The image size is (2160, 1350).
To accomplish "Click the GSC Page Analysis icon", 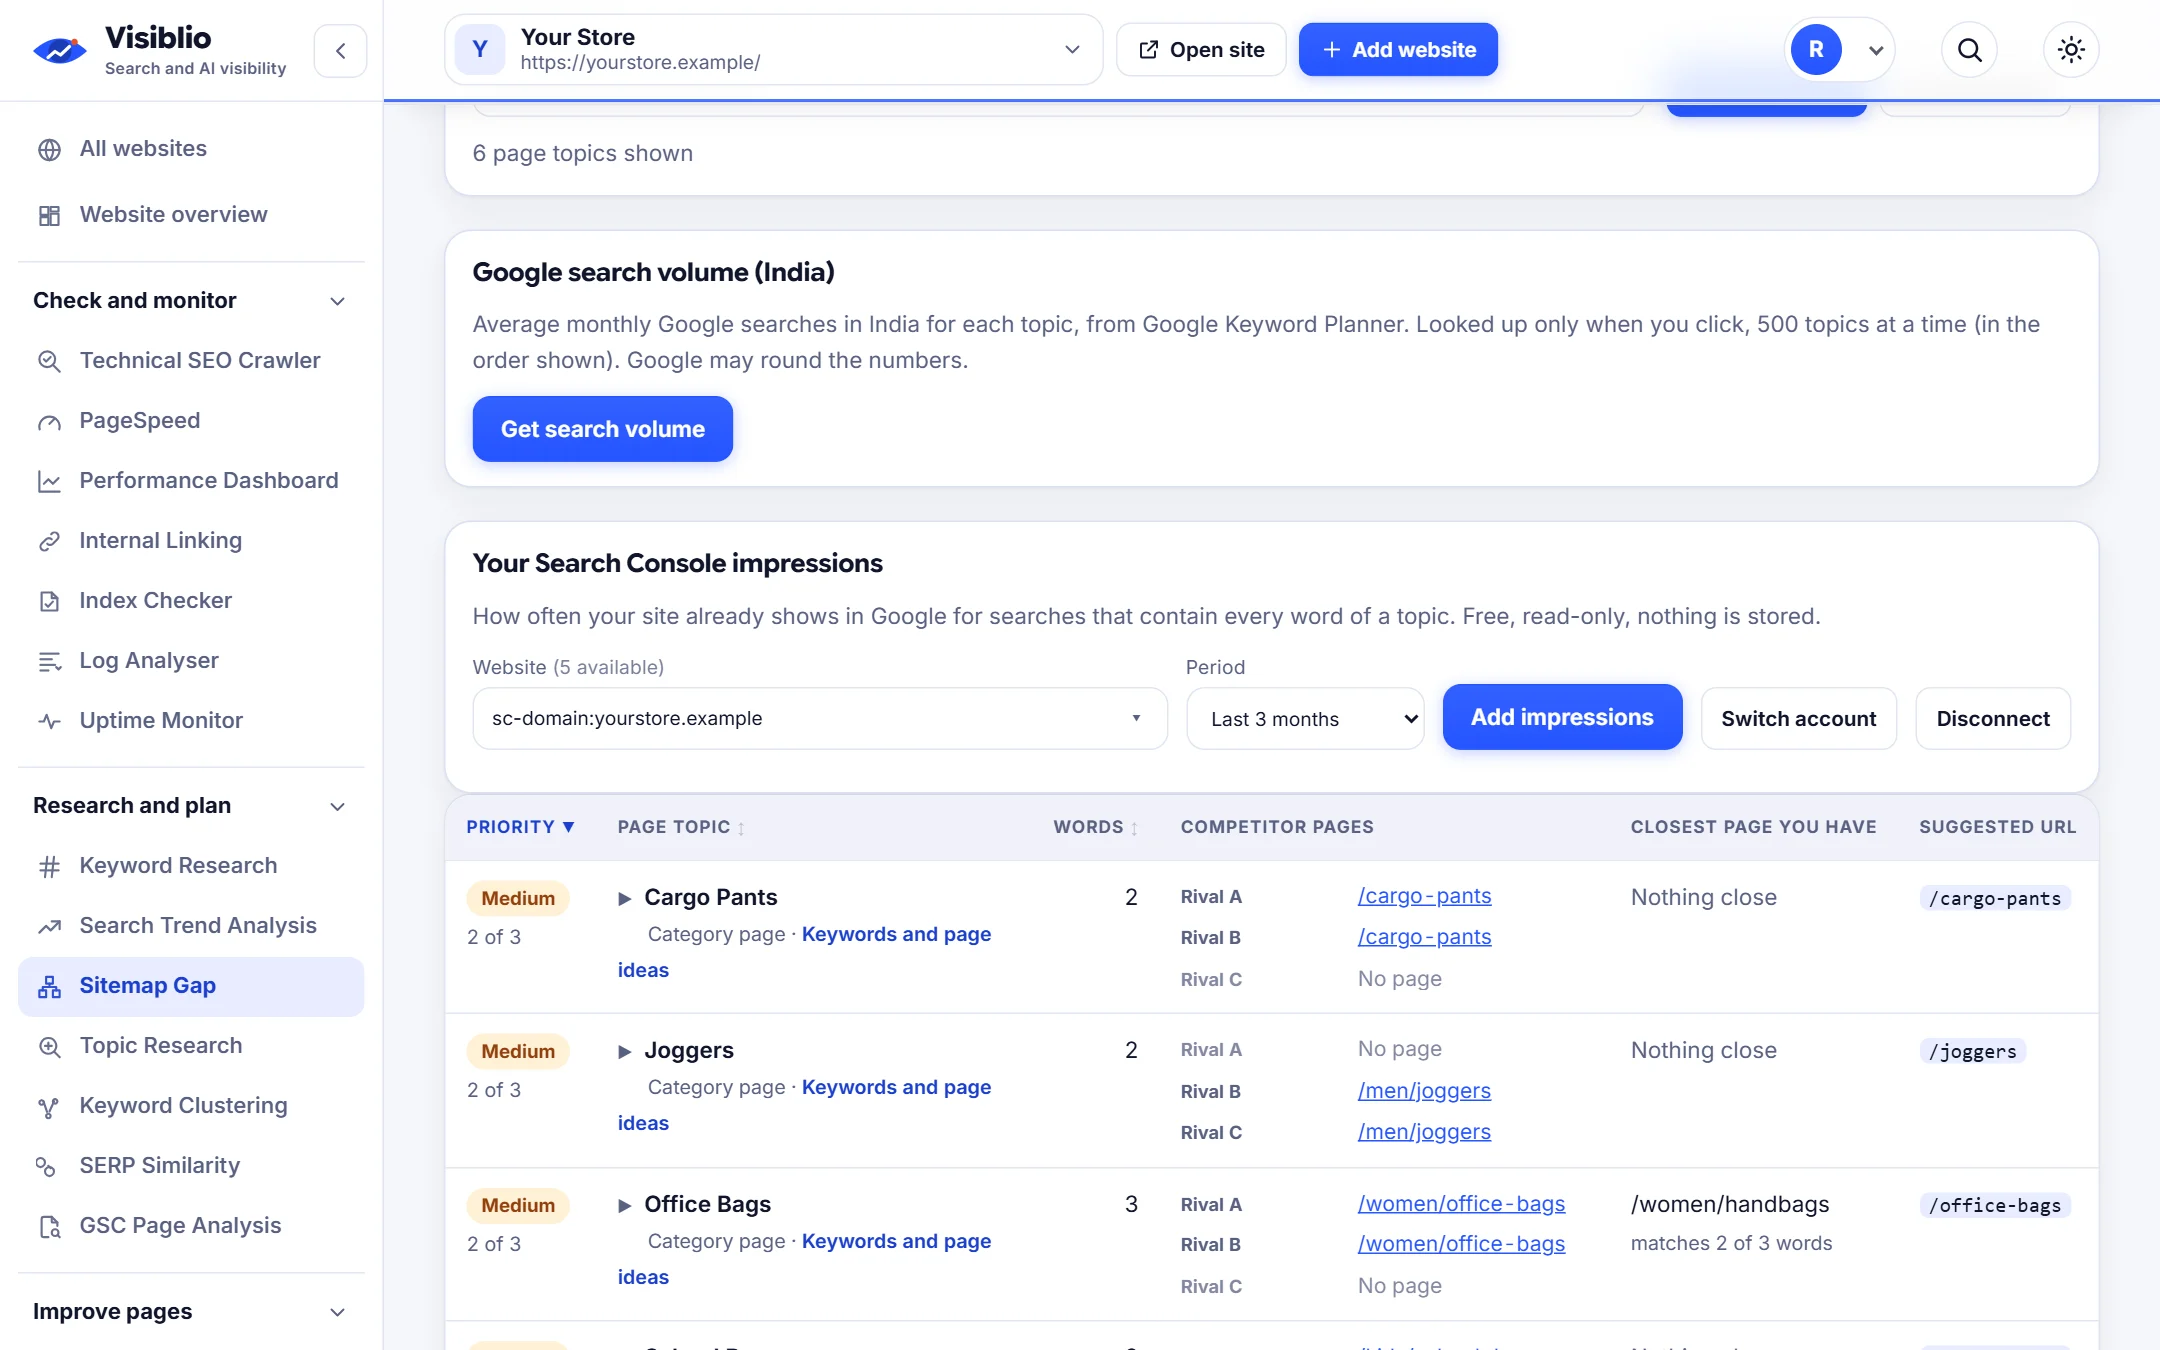I will click(49, 1226).
